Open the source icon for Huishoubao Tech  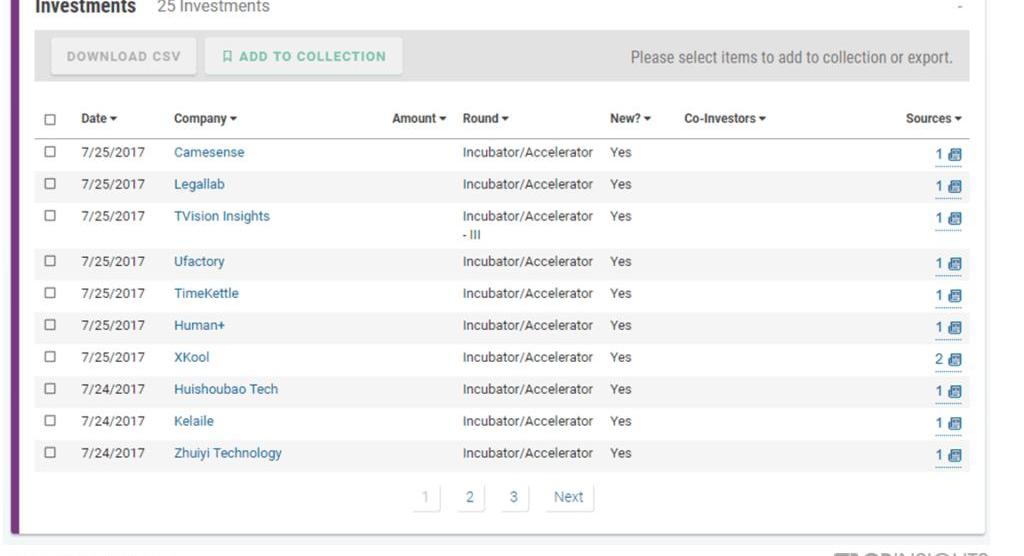pos(954,392)
